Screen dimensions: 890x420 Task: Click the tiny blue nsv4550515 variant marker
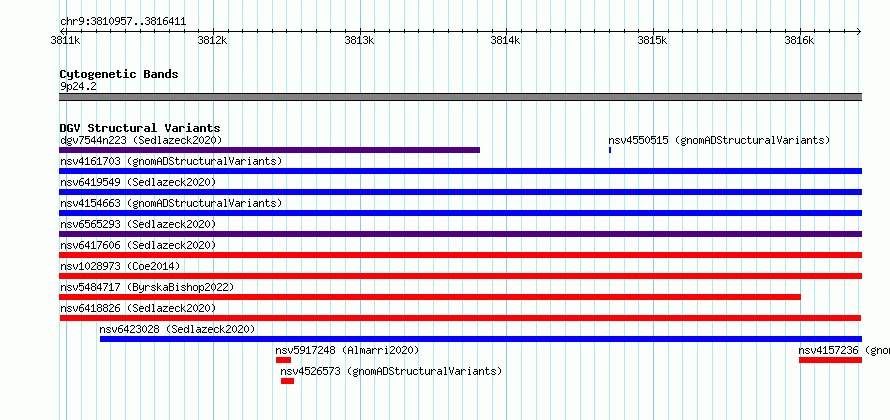tap(610, 150)
